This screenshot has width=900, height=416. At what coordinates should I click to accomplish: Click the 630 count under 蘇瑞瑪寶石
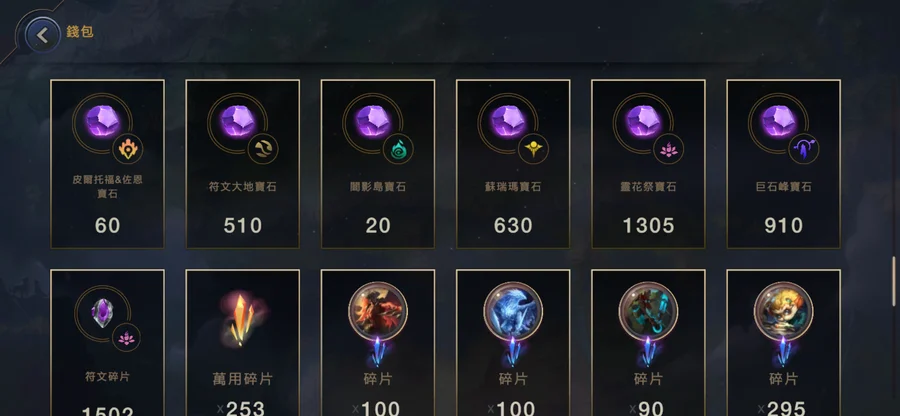pos(513,226)
